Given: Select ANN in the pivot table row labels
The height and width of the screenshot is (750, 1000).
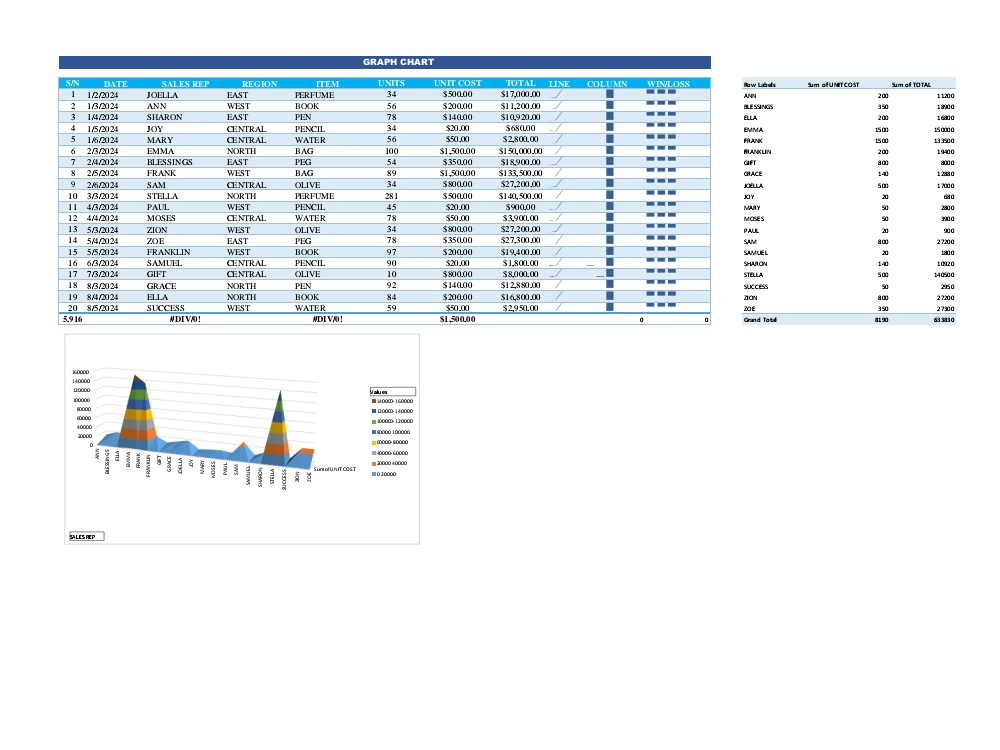Looking at the screenshot, I should pyautogui.click(x=749, y=96).
